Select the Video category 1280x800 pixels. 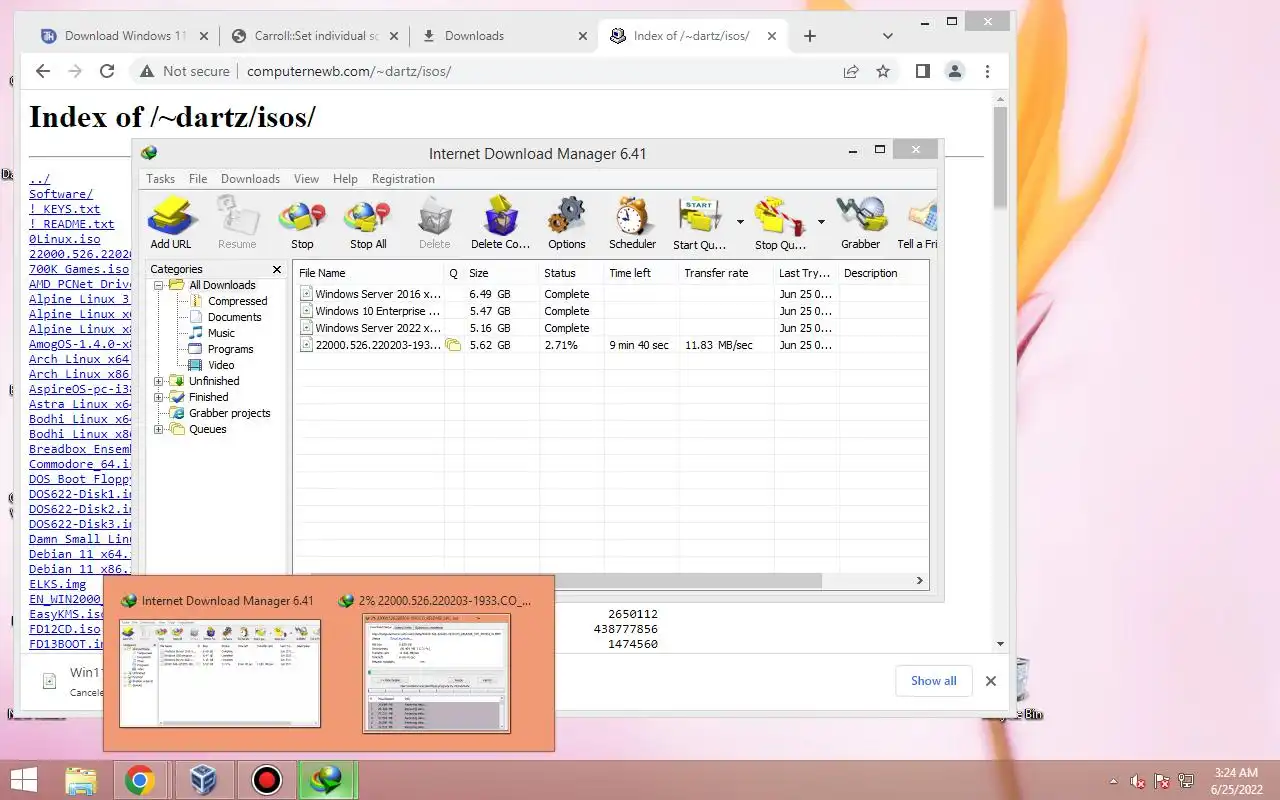coord(221,365)
